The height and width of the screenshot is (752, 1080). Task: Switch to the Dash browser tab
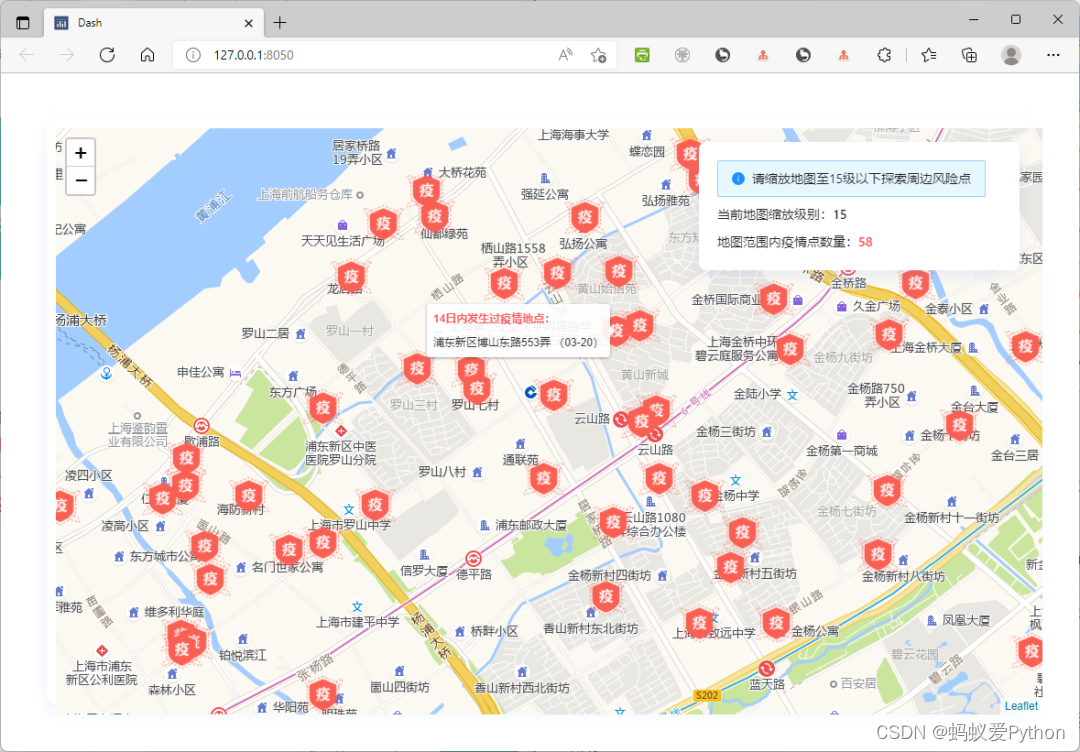pyautogui.click(x=154, y=23)
